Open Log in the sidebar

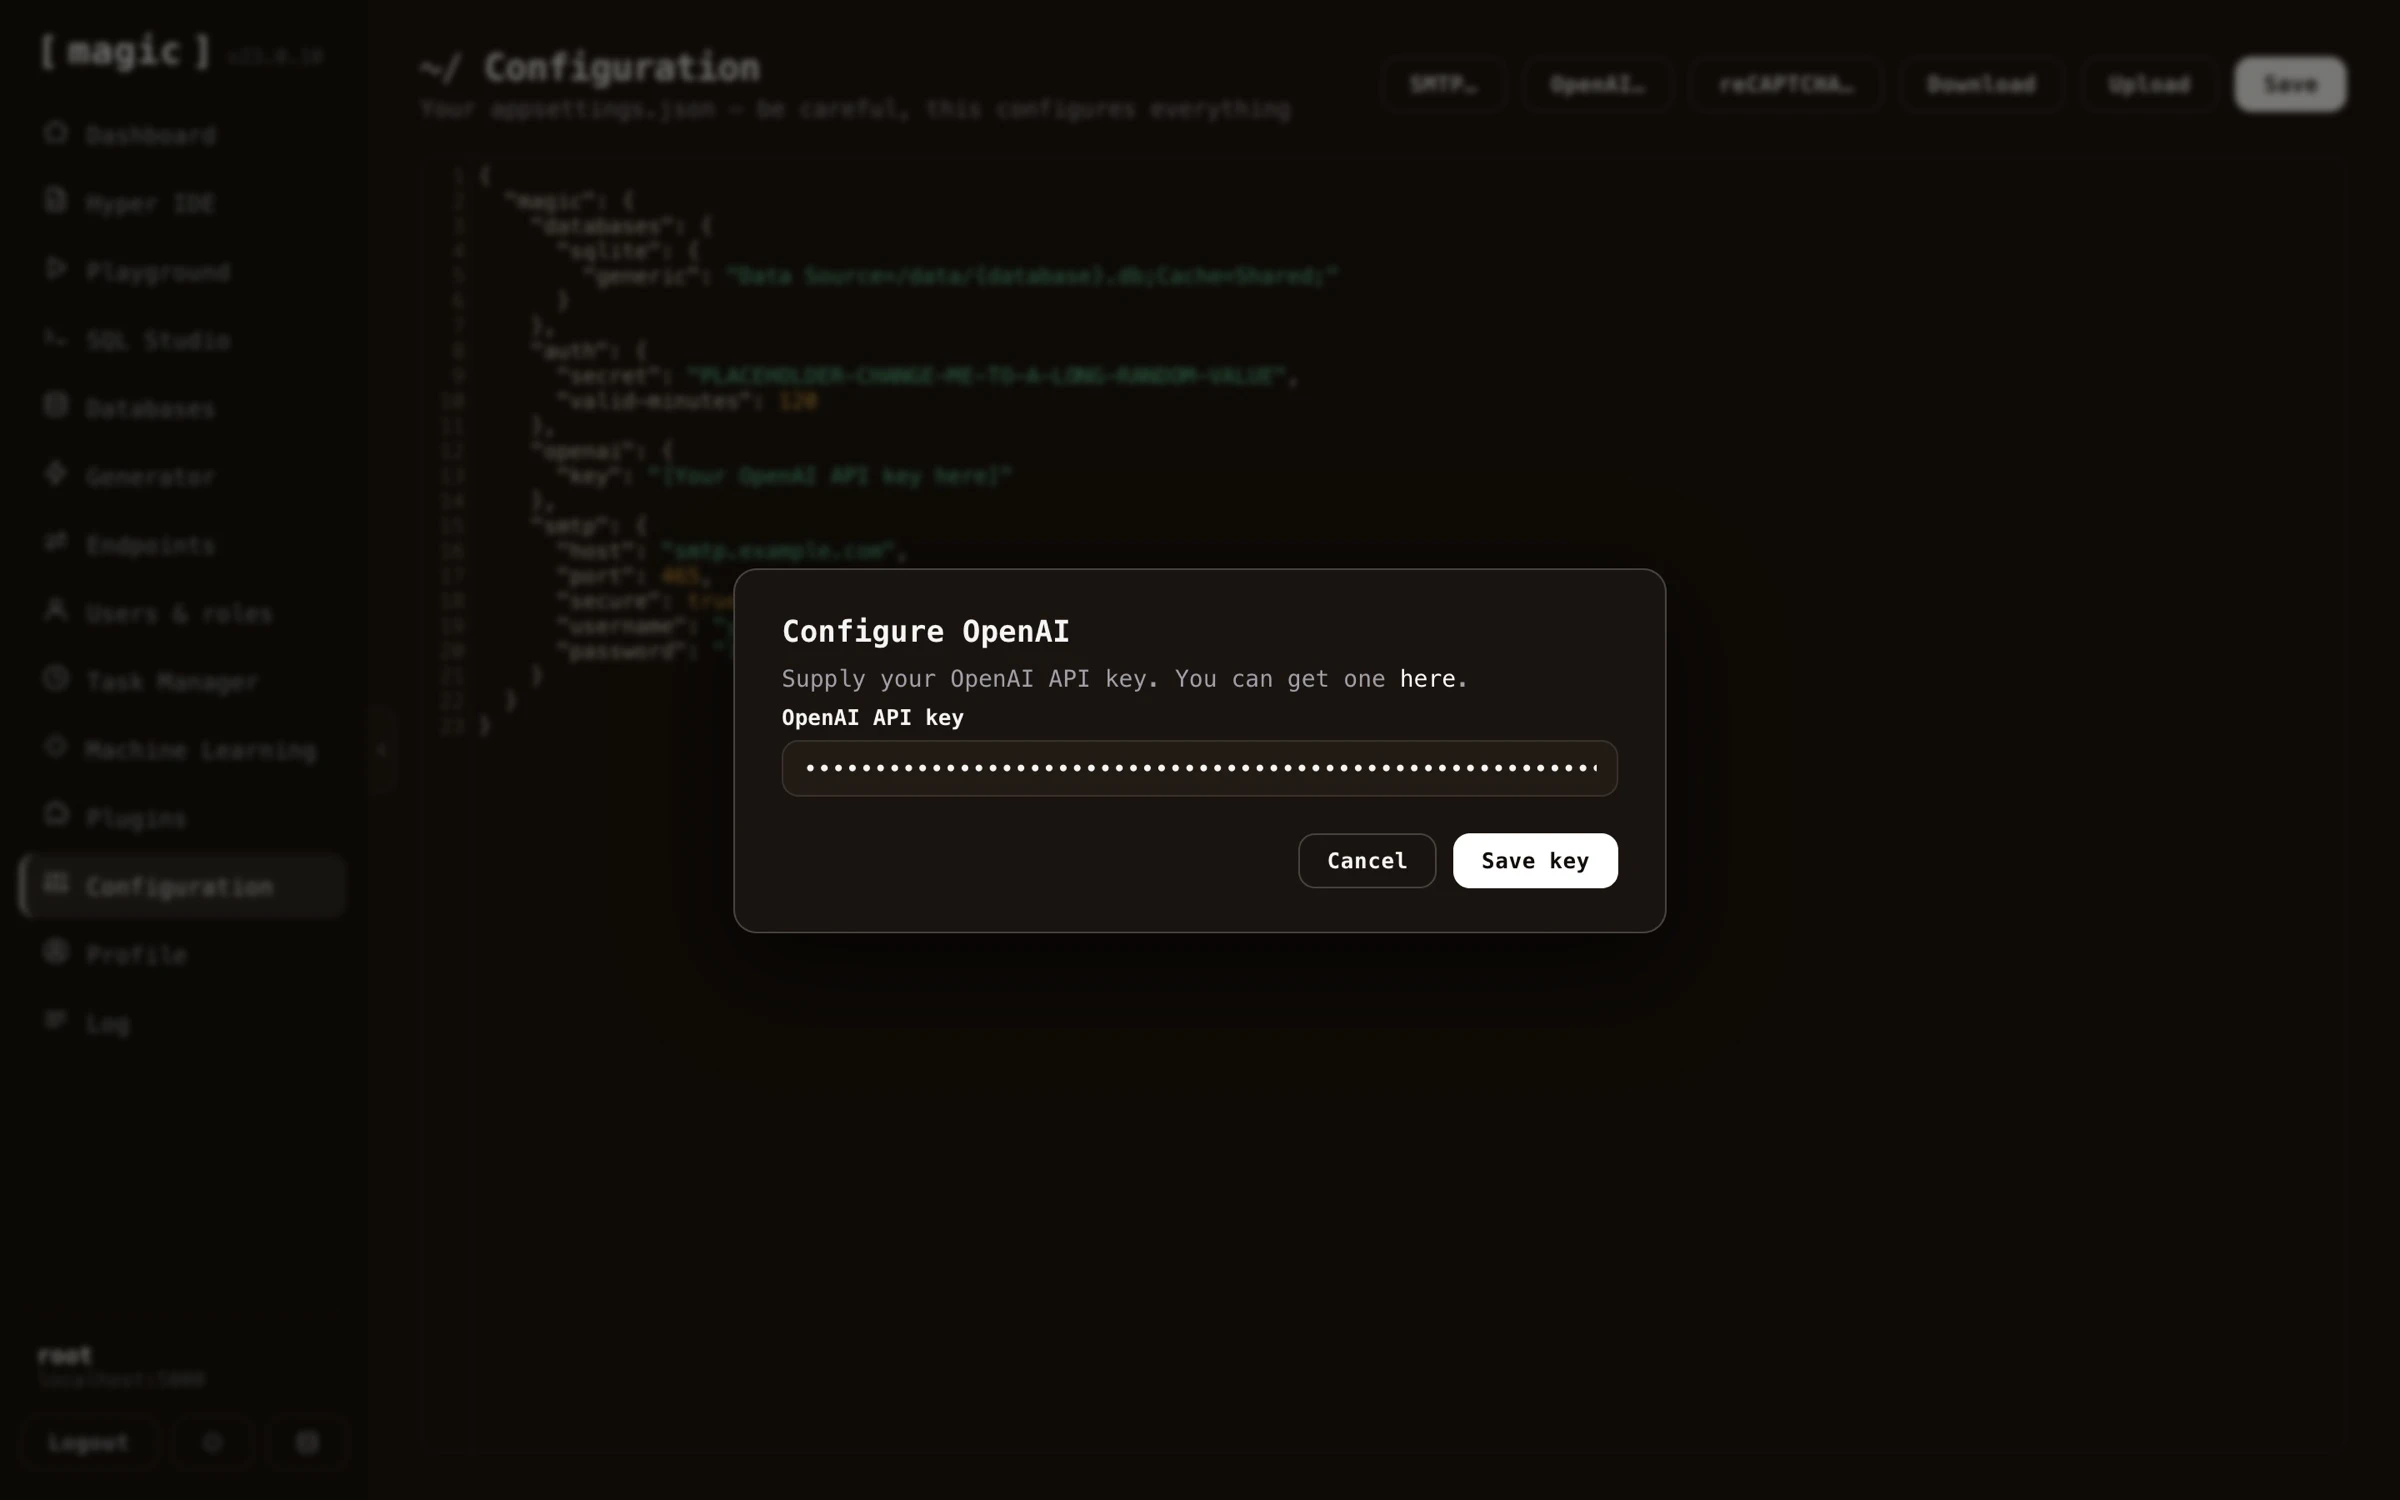point(182,1023)
